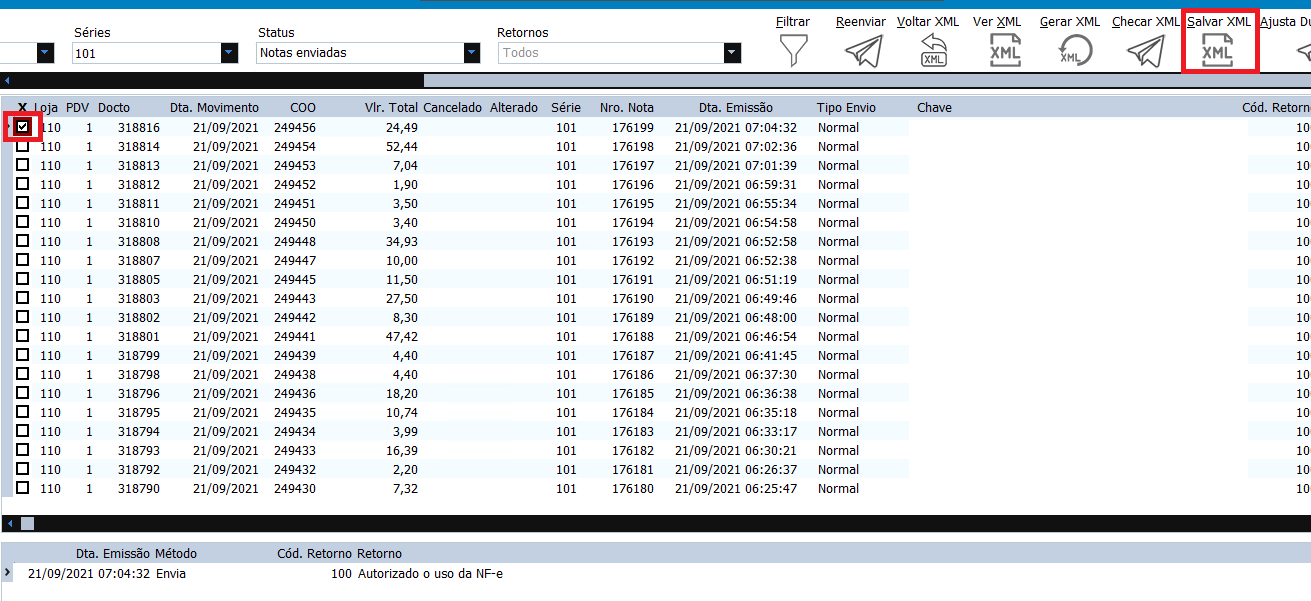
Task: Check the checkbox for Docto 318811
Action: coord(22,203)
